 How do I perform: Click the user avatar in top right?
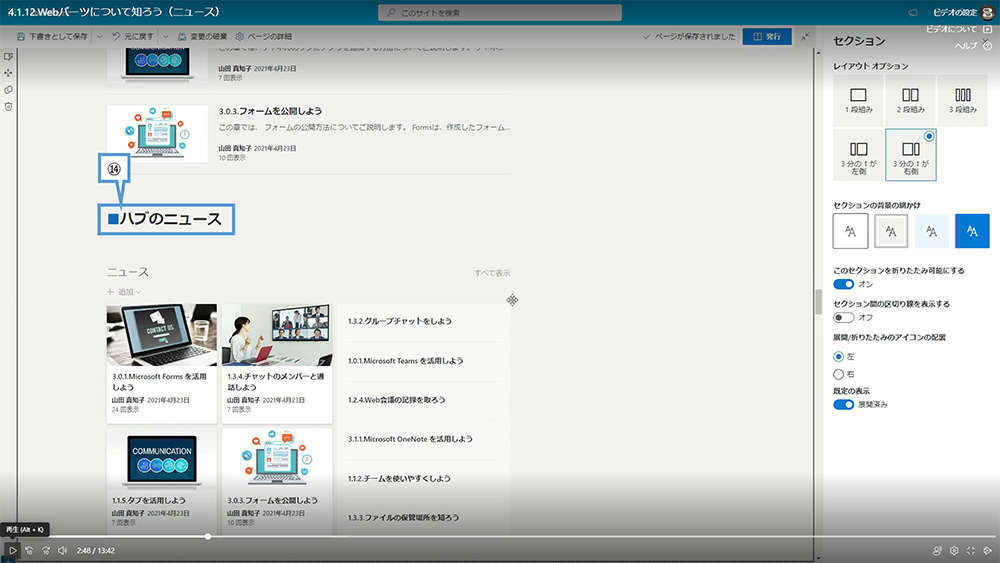[988, 12]
